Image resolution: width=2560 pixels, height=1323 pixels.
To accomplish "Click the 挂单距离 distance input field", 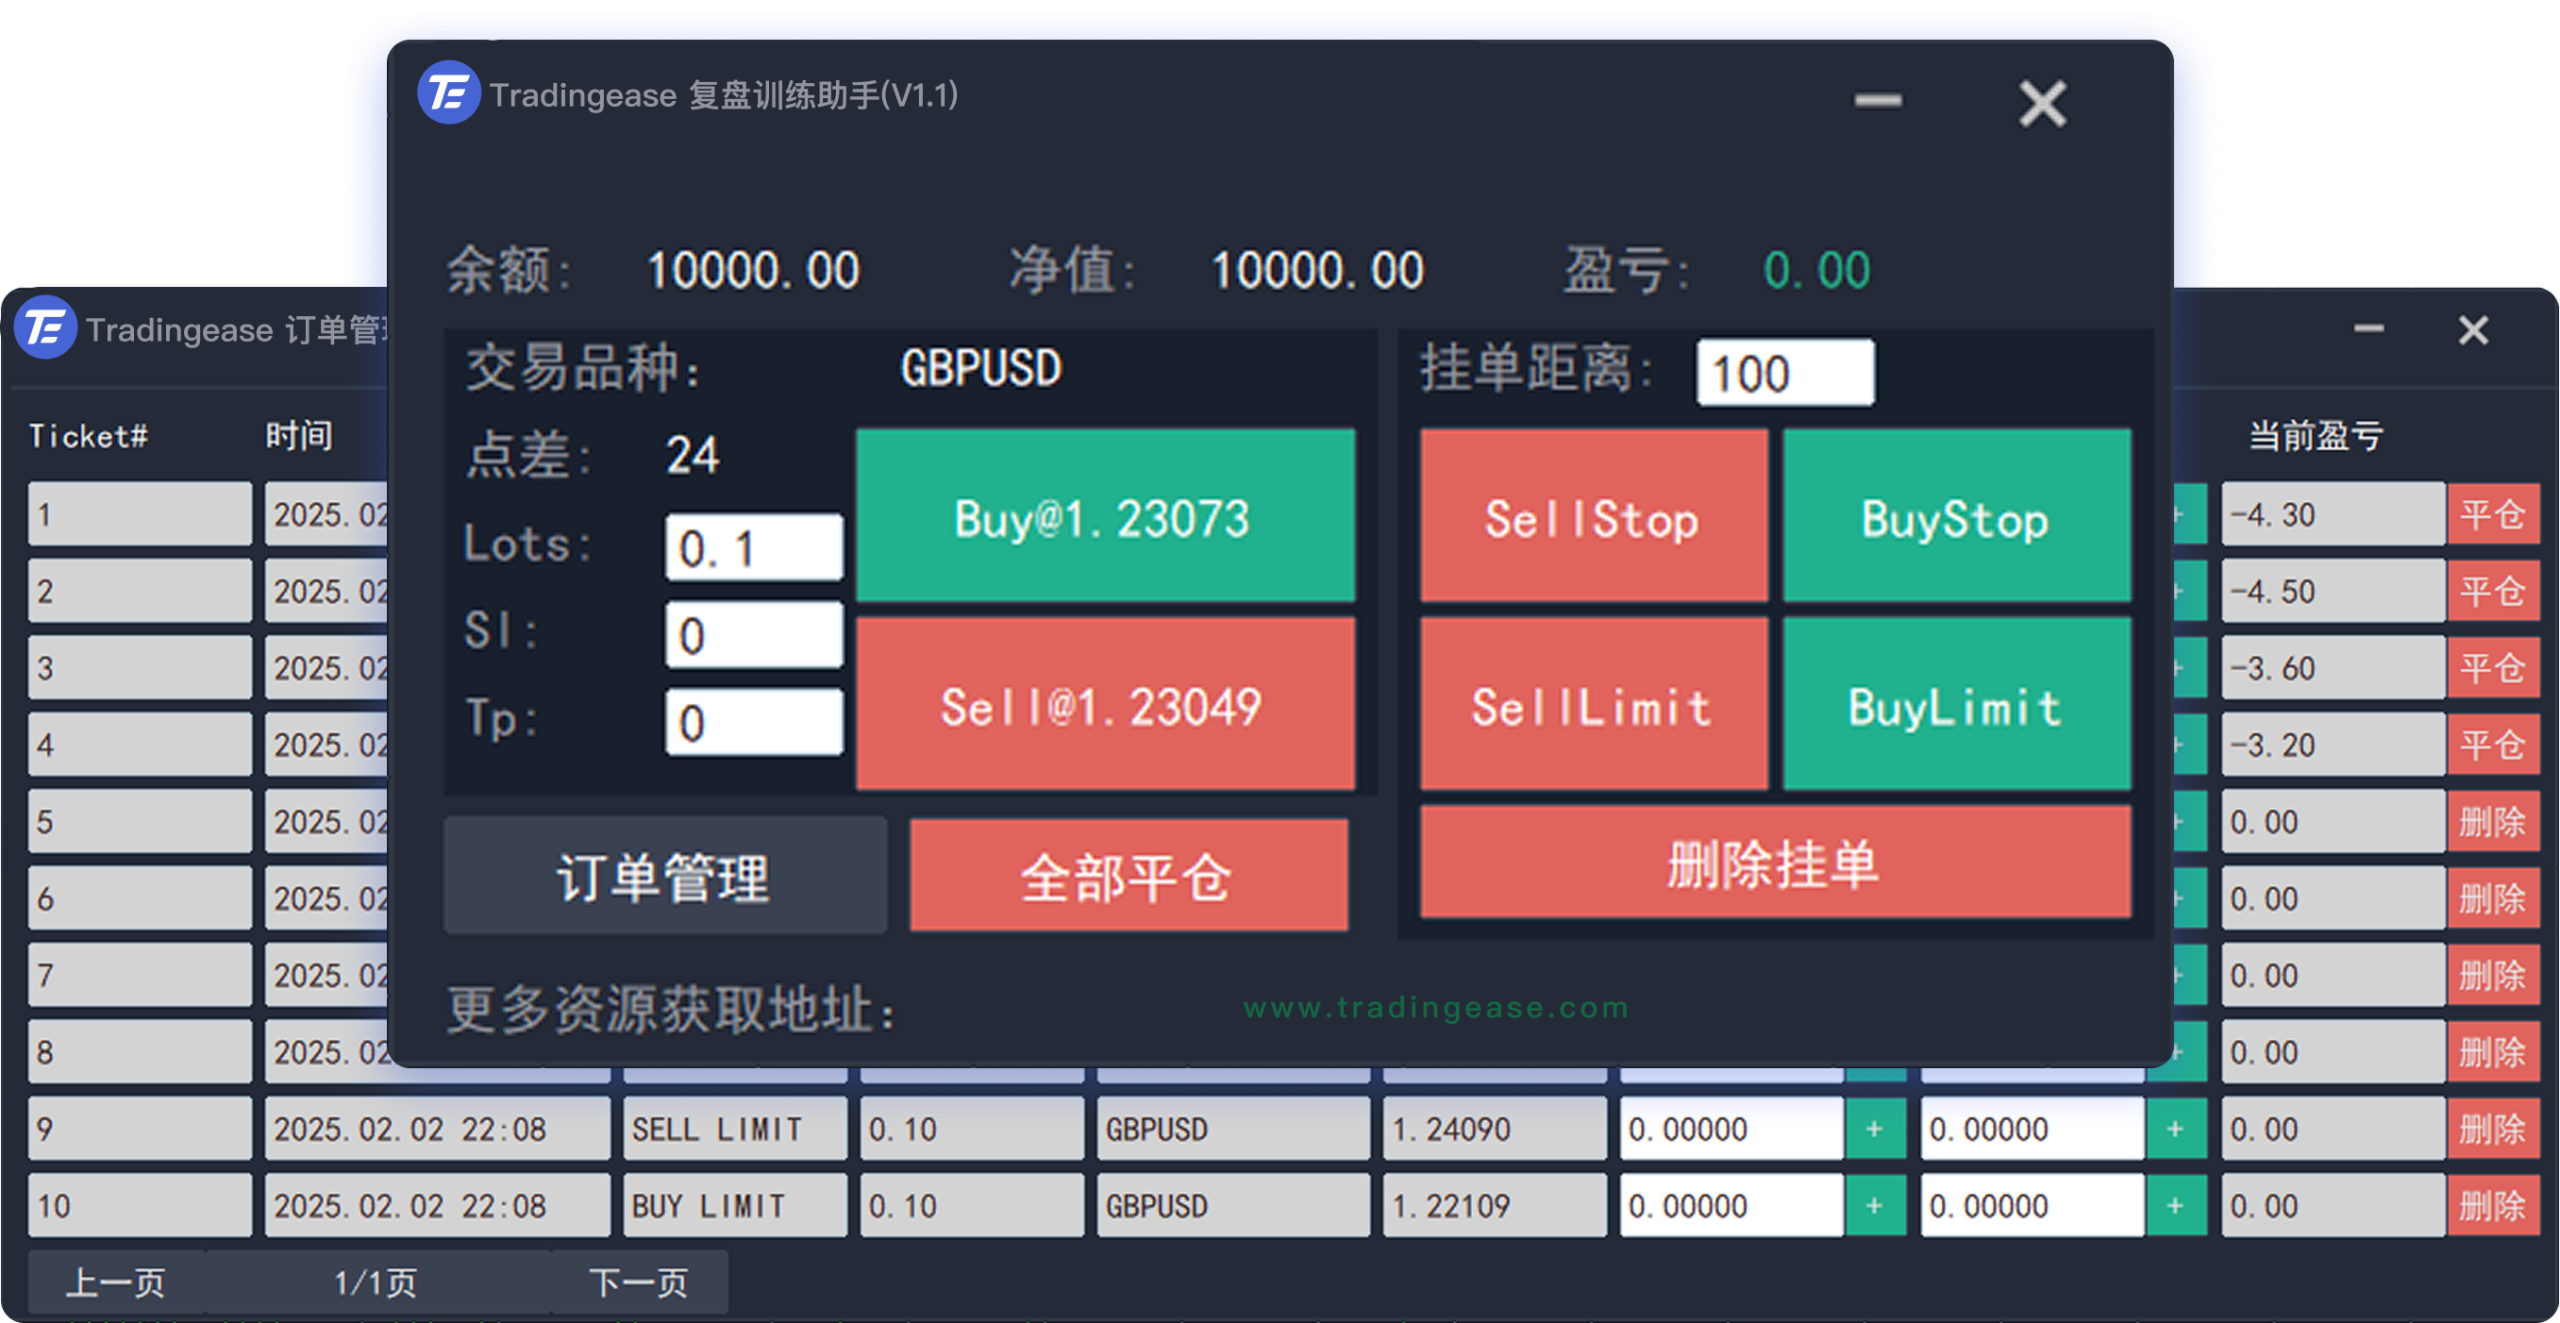I will point(1784,373).
